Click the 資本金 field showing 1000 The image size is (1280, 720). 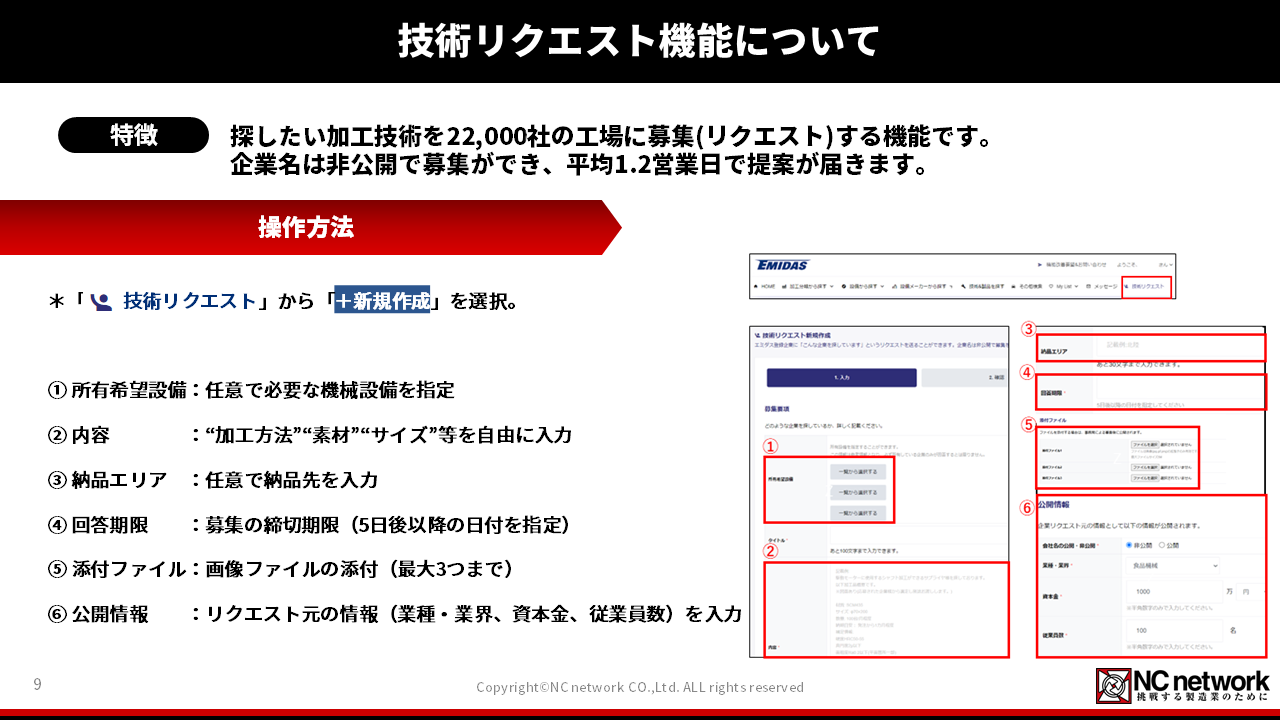1174,592
